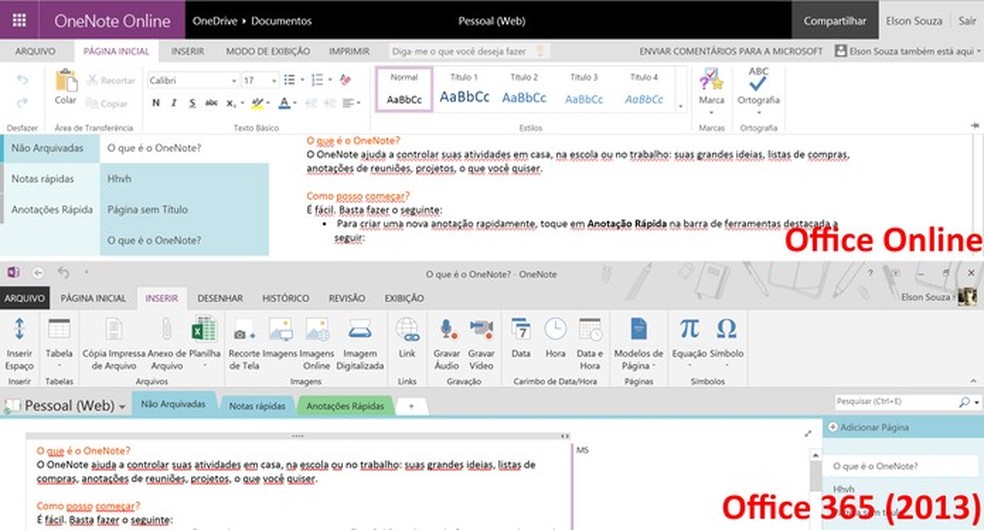Apply the Título 2 style
This screenshot has width=984, height=530.
pyautogui.click(x=524, y=89)
